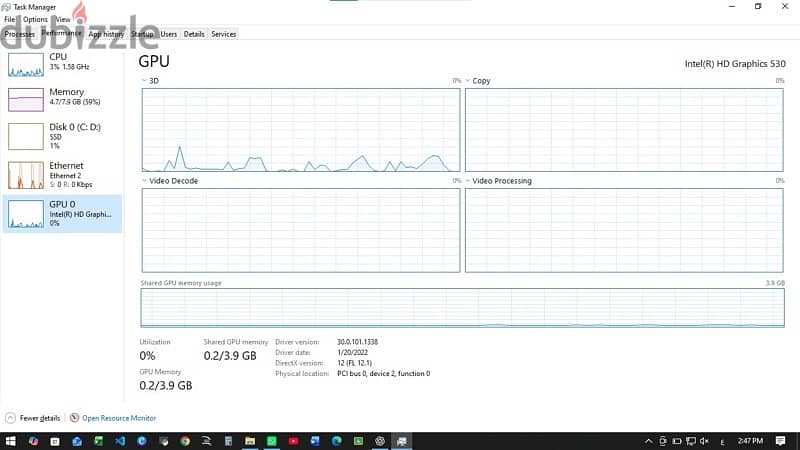Click the Task Manager title bar icon
Screen dimensions: 800x450
tap(6, 7)
